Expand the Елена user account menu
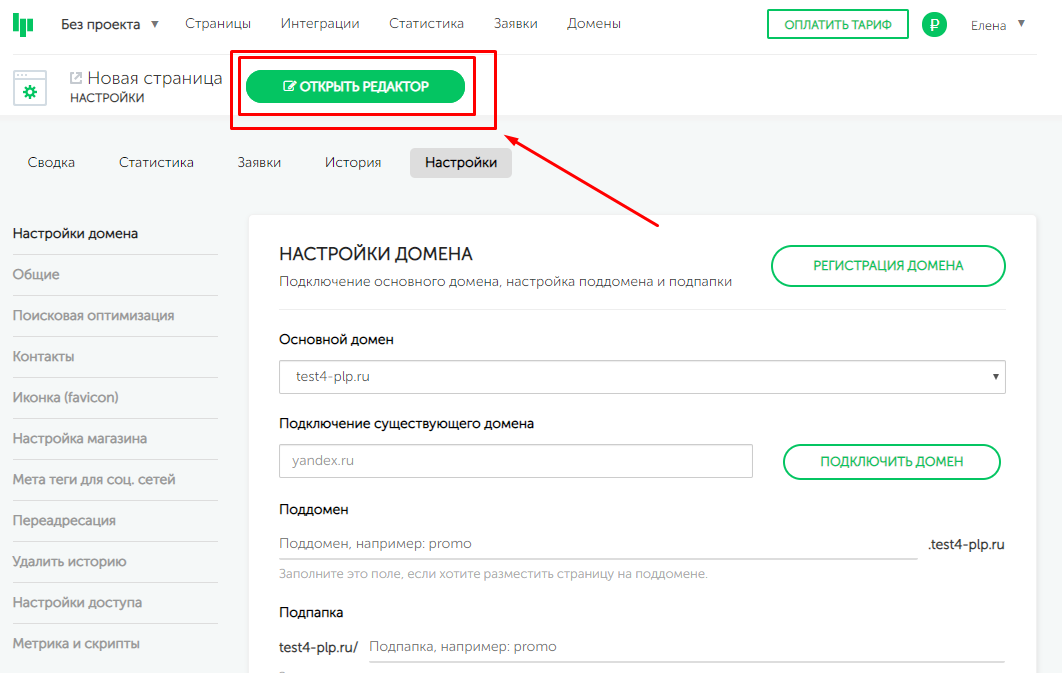Screen dimensions: 1062x673 click(x=998, y=25)
